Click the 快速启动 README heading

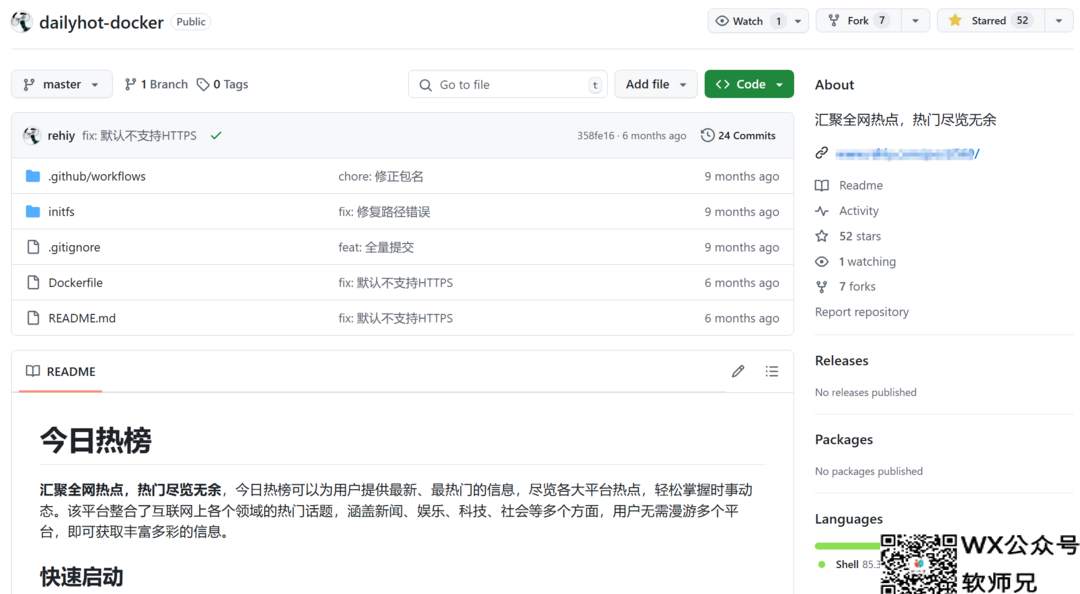pos(82,577)
